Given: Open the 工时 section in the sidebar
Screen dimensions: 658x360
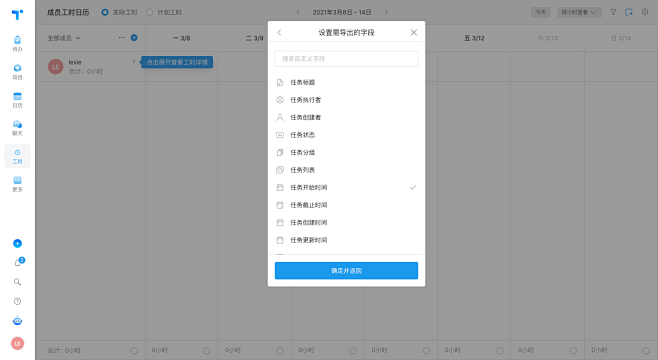Looking at the screenshot, I should tap(17, 156).
